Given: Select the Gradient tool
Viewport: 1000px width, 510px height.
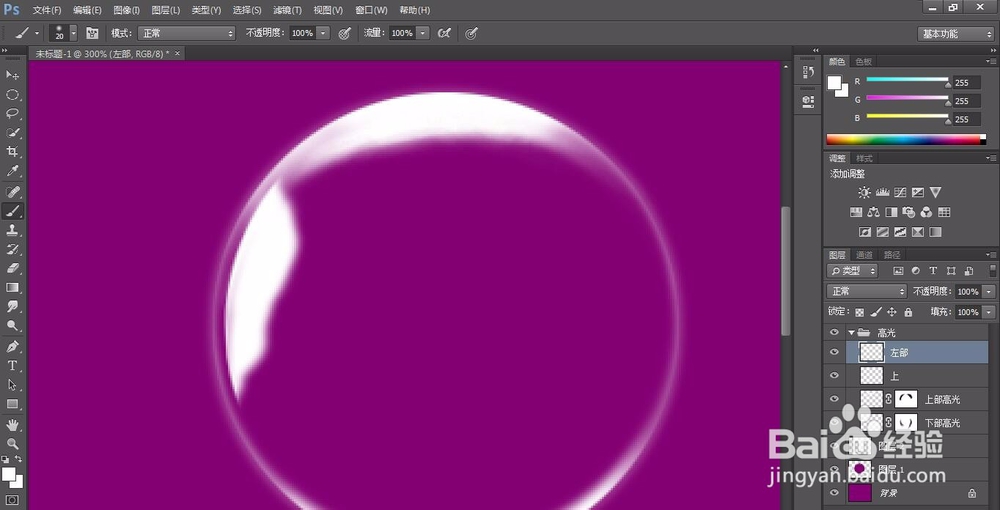Looking at the screenshot, I should 12,288.
